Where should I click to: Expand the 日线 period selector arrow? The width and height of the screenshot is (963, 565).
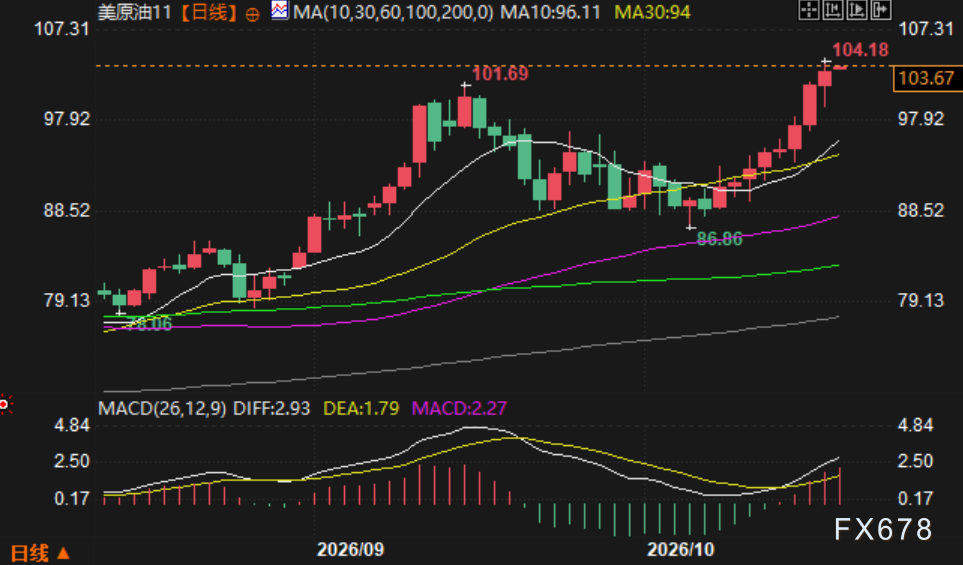[x=63, y=553]
